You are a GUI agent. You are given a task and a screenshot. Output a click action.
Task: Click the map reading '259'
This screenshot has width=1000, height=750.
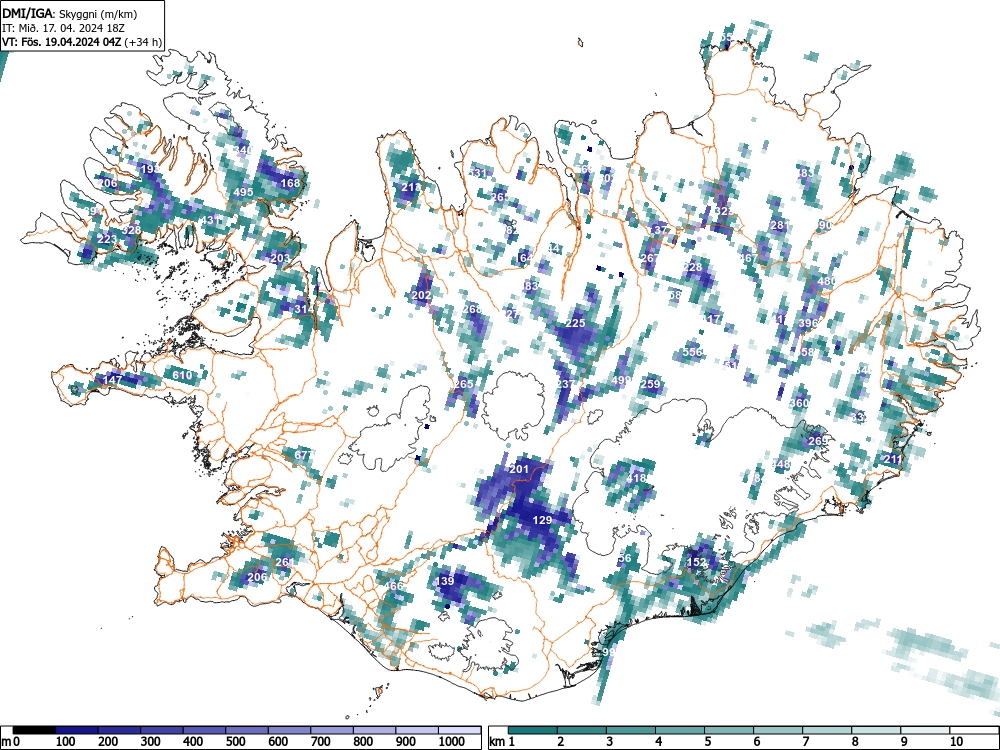[x=650, y=384]
